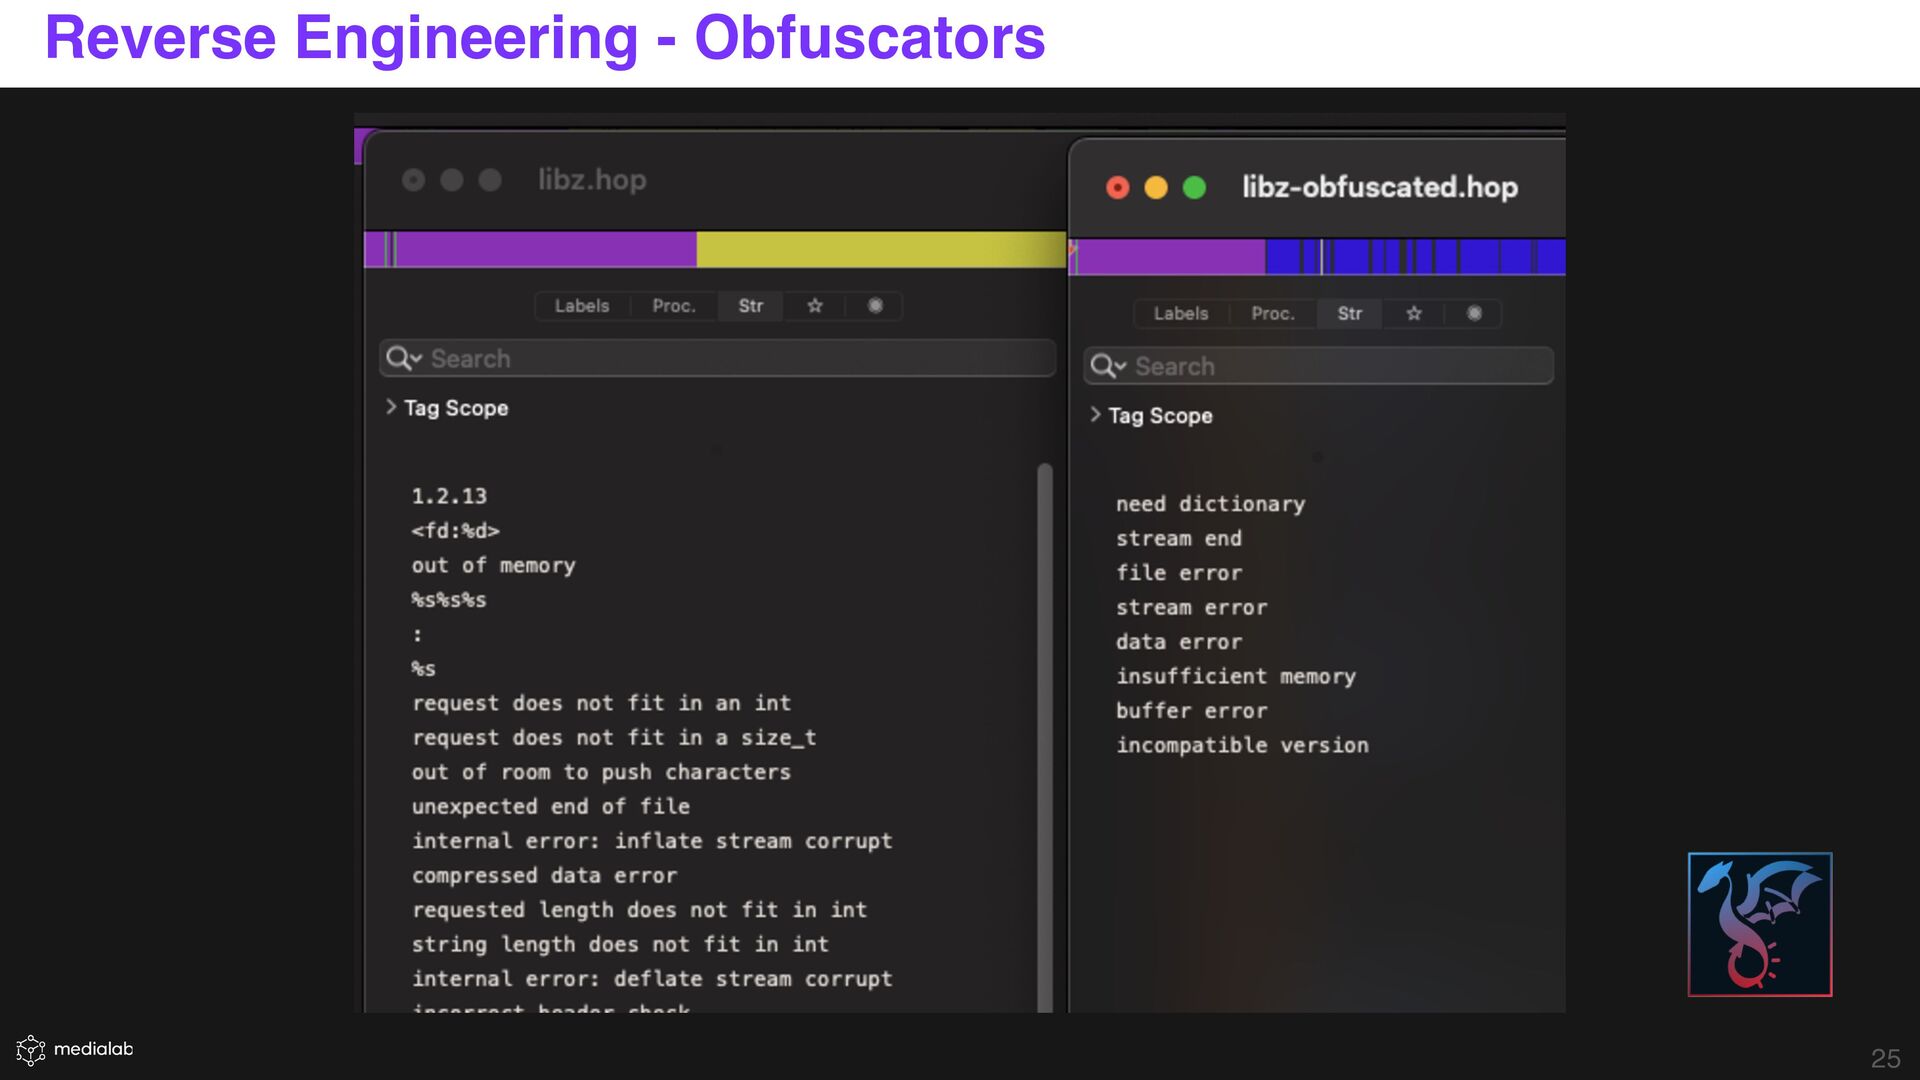Select the 'out of memory' string
1920x1080 pixels.
point(493,566)
